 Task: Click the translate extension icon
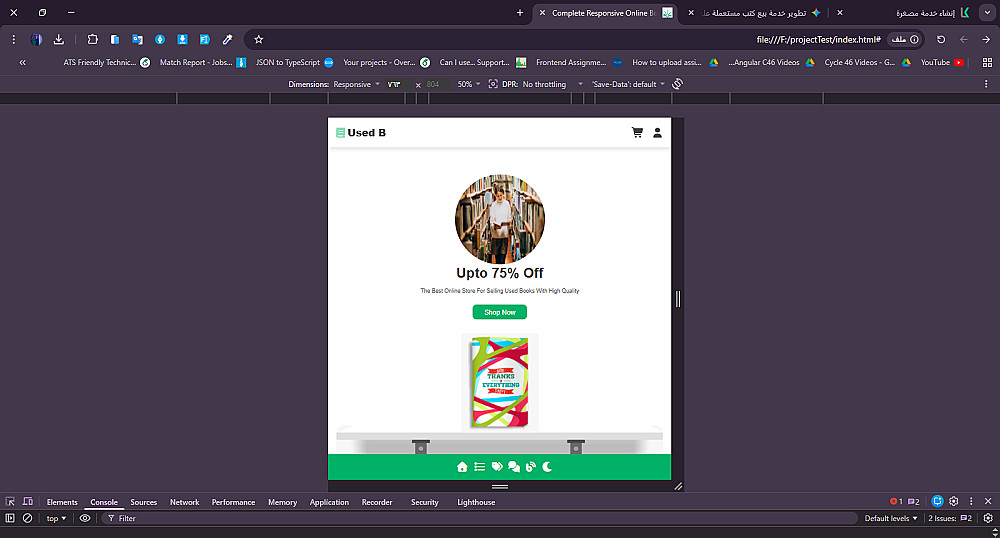tap(137, 40)
